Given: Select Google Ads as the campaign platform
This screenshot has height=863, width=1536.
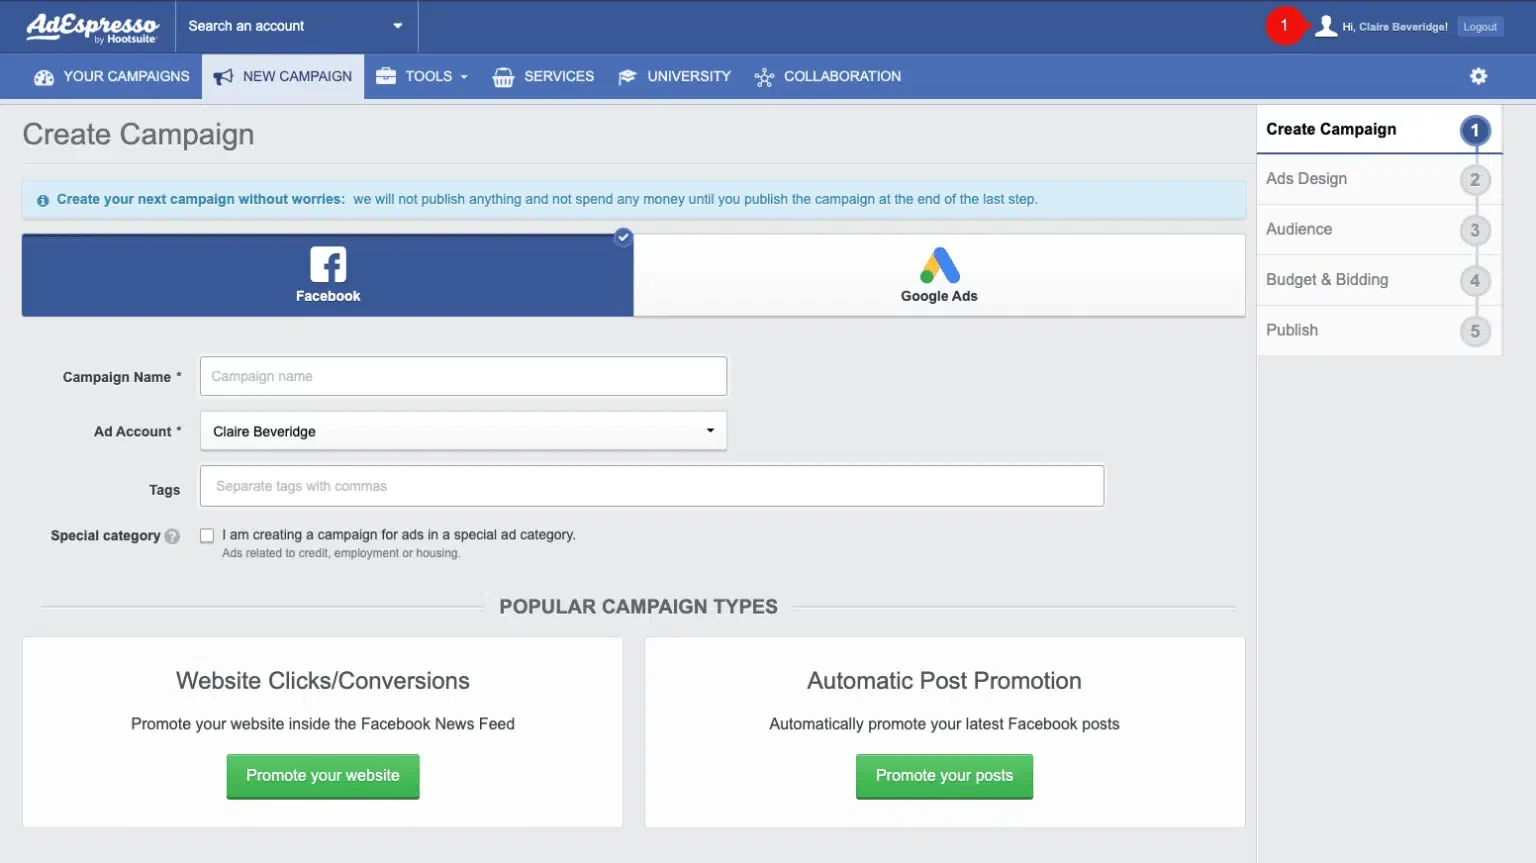Looking at the screenshot, I should [x=938, y=275].
